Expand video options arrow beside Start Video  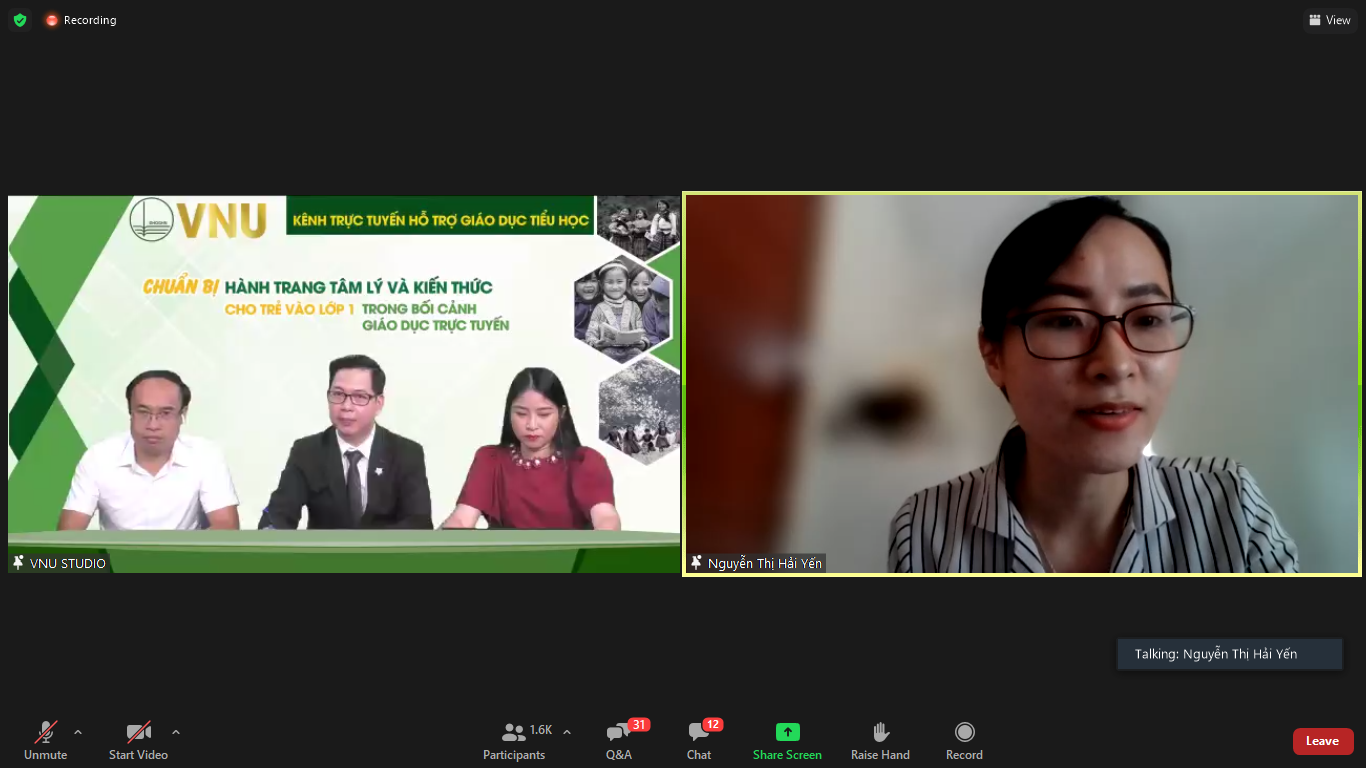tap(176, 732)
